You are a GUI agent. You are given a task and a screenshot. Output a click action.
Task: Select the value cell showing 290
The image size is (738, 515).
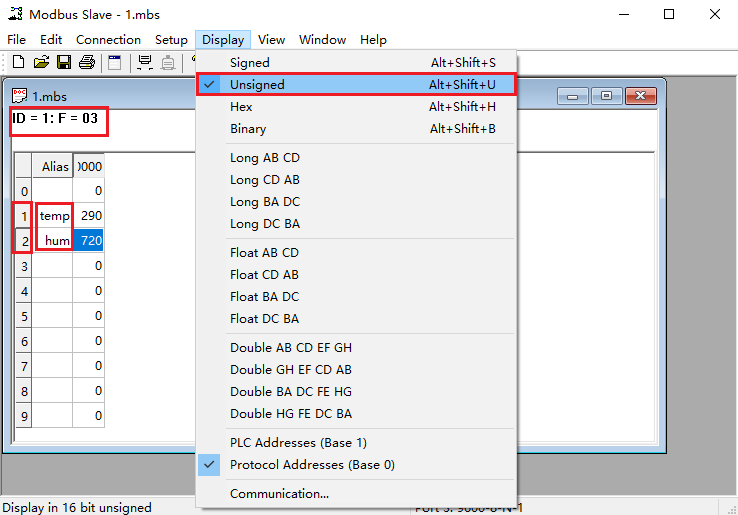(x=88, y=216)
